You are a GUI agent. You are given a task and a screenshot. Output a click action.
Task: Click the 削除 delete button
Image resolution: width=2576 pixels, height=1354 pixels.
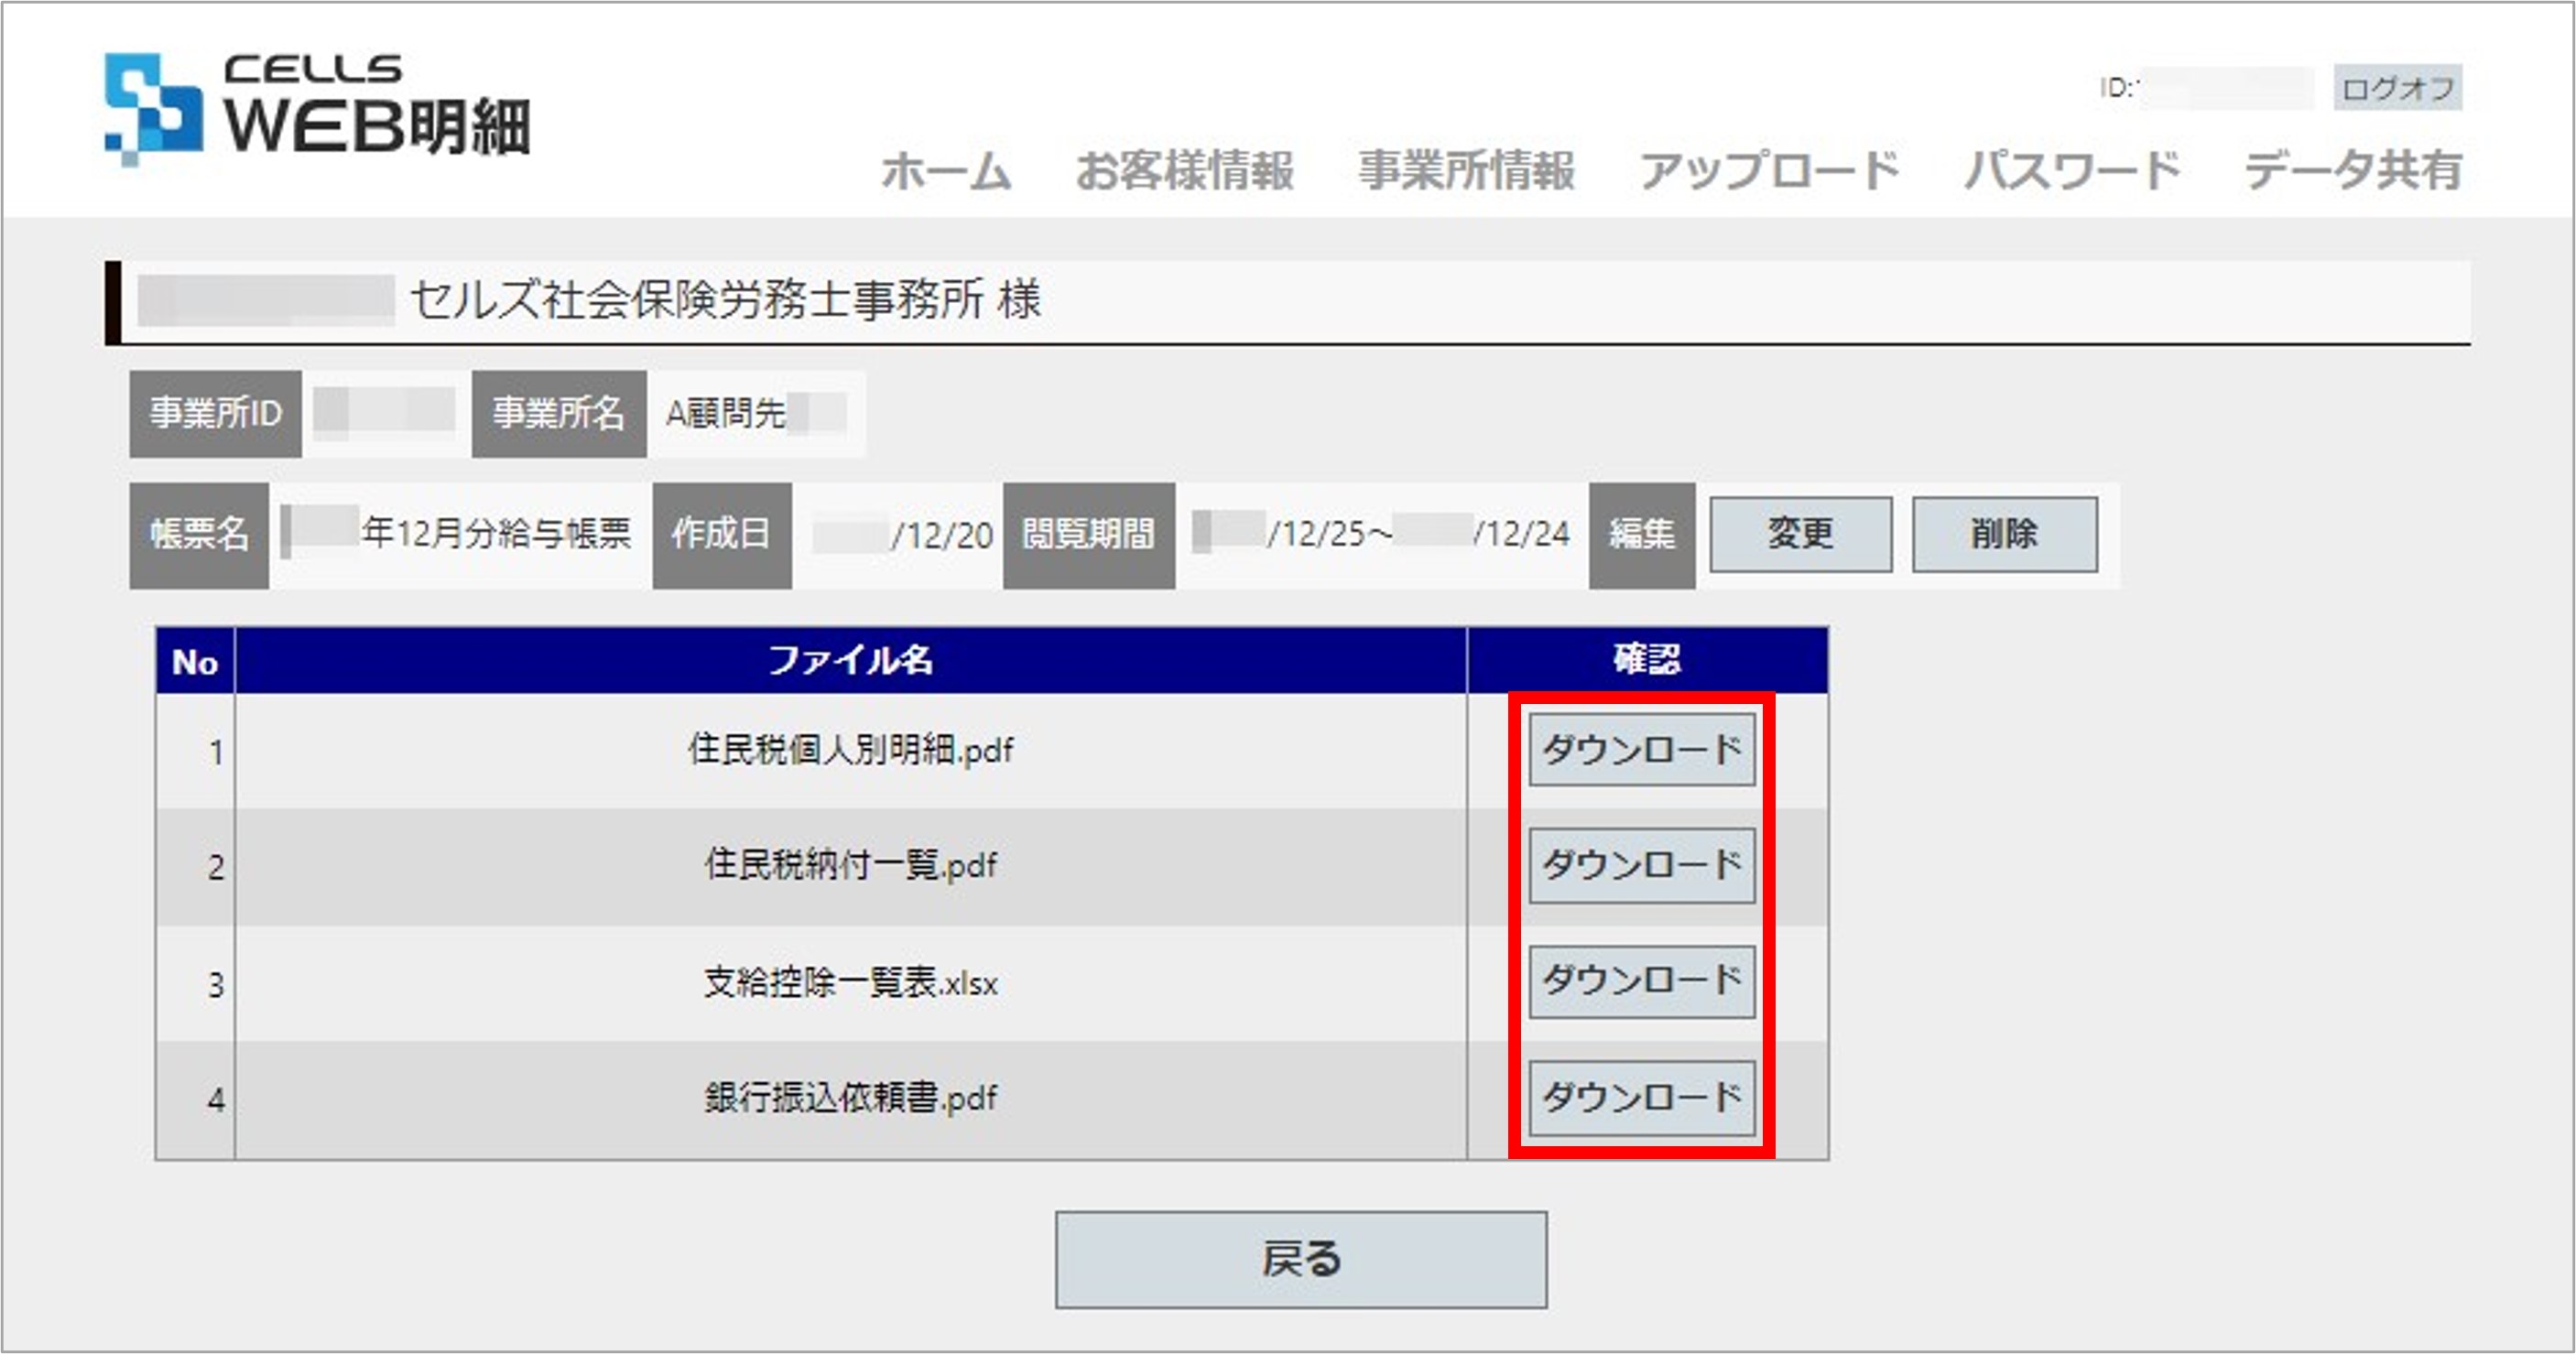[2004, 534]
